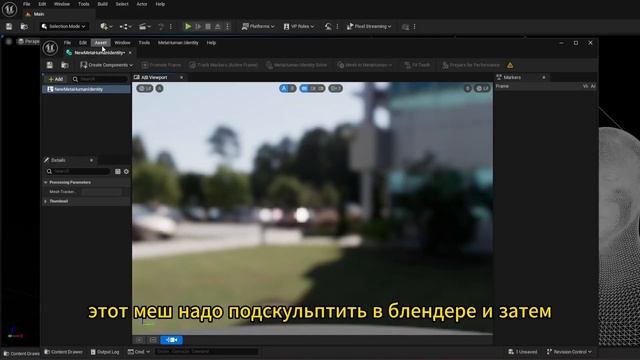
Task: Click the Details search field
Action: [x=78, y=171]
